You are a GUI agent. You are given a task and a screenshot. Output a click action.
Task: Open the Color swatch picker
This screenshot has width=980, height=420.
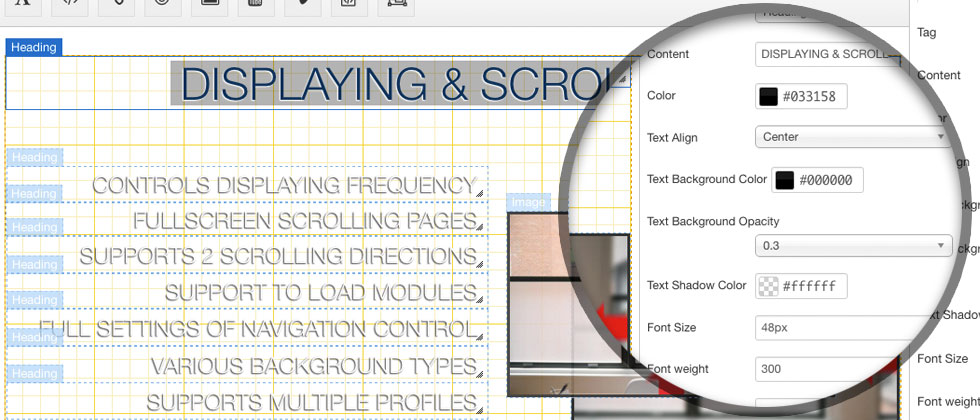[x=768, y=96]
